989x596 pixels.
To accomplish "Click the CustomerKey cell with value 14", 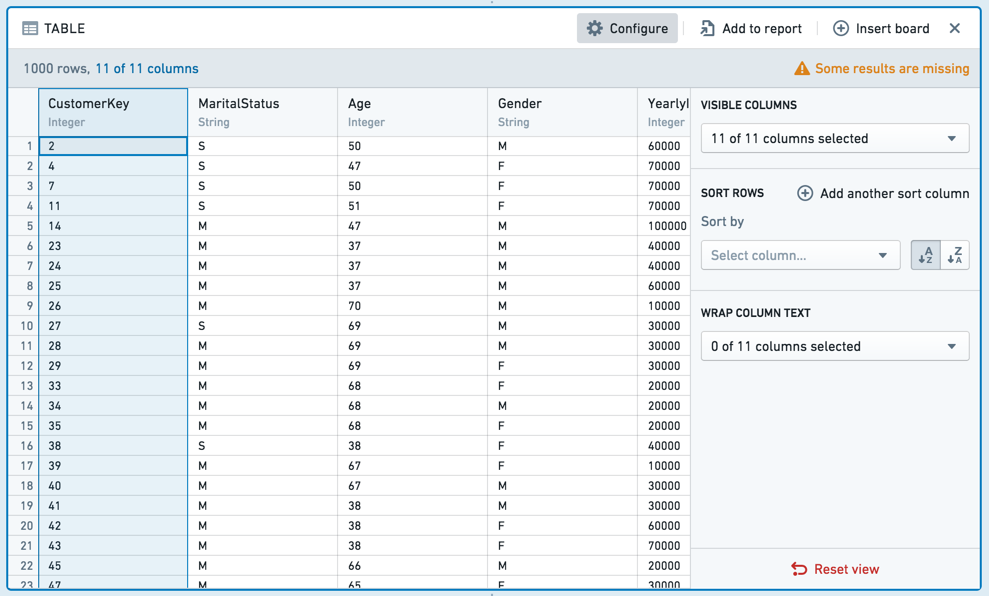I will click(113, 226).
